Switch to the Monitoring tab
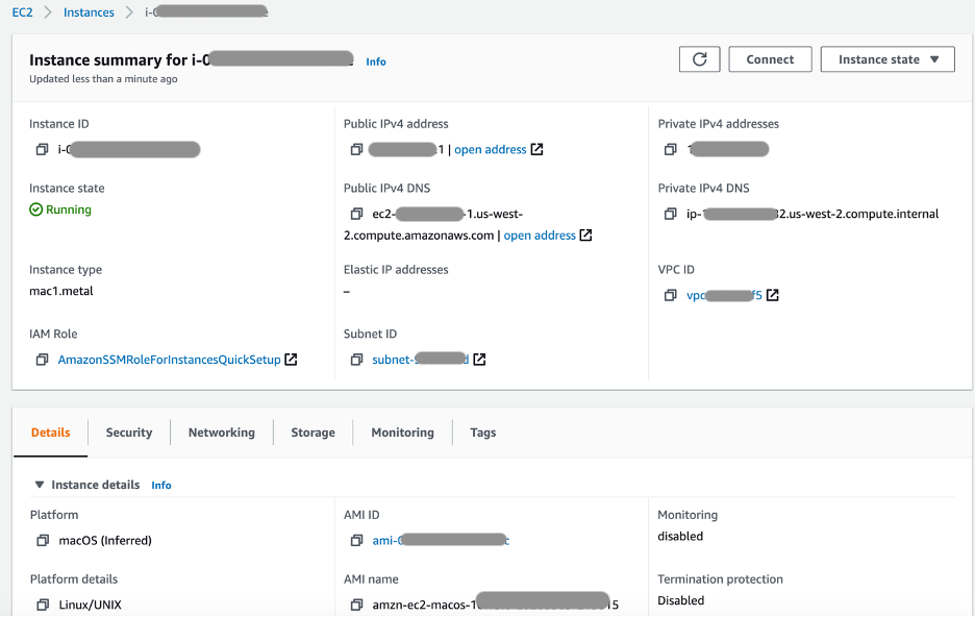This screenshot has width=977, height=618. (x=402, y=432)
